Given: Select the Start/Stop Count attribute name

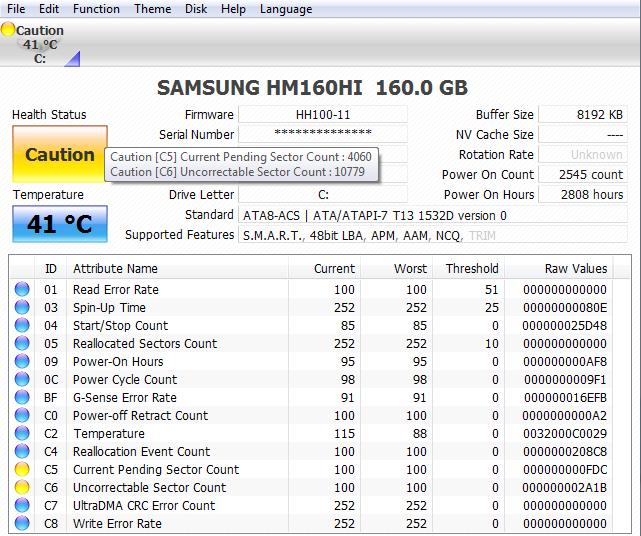Looking at the screenshot, I should (120, 325).
